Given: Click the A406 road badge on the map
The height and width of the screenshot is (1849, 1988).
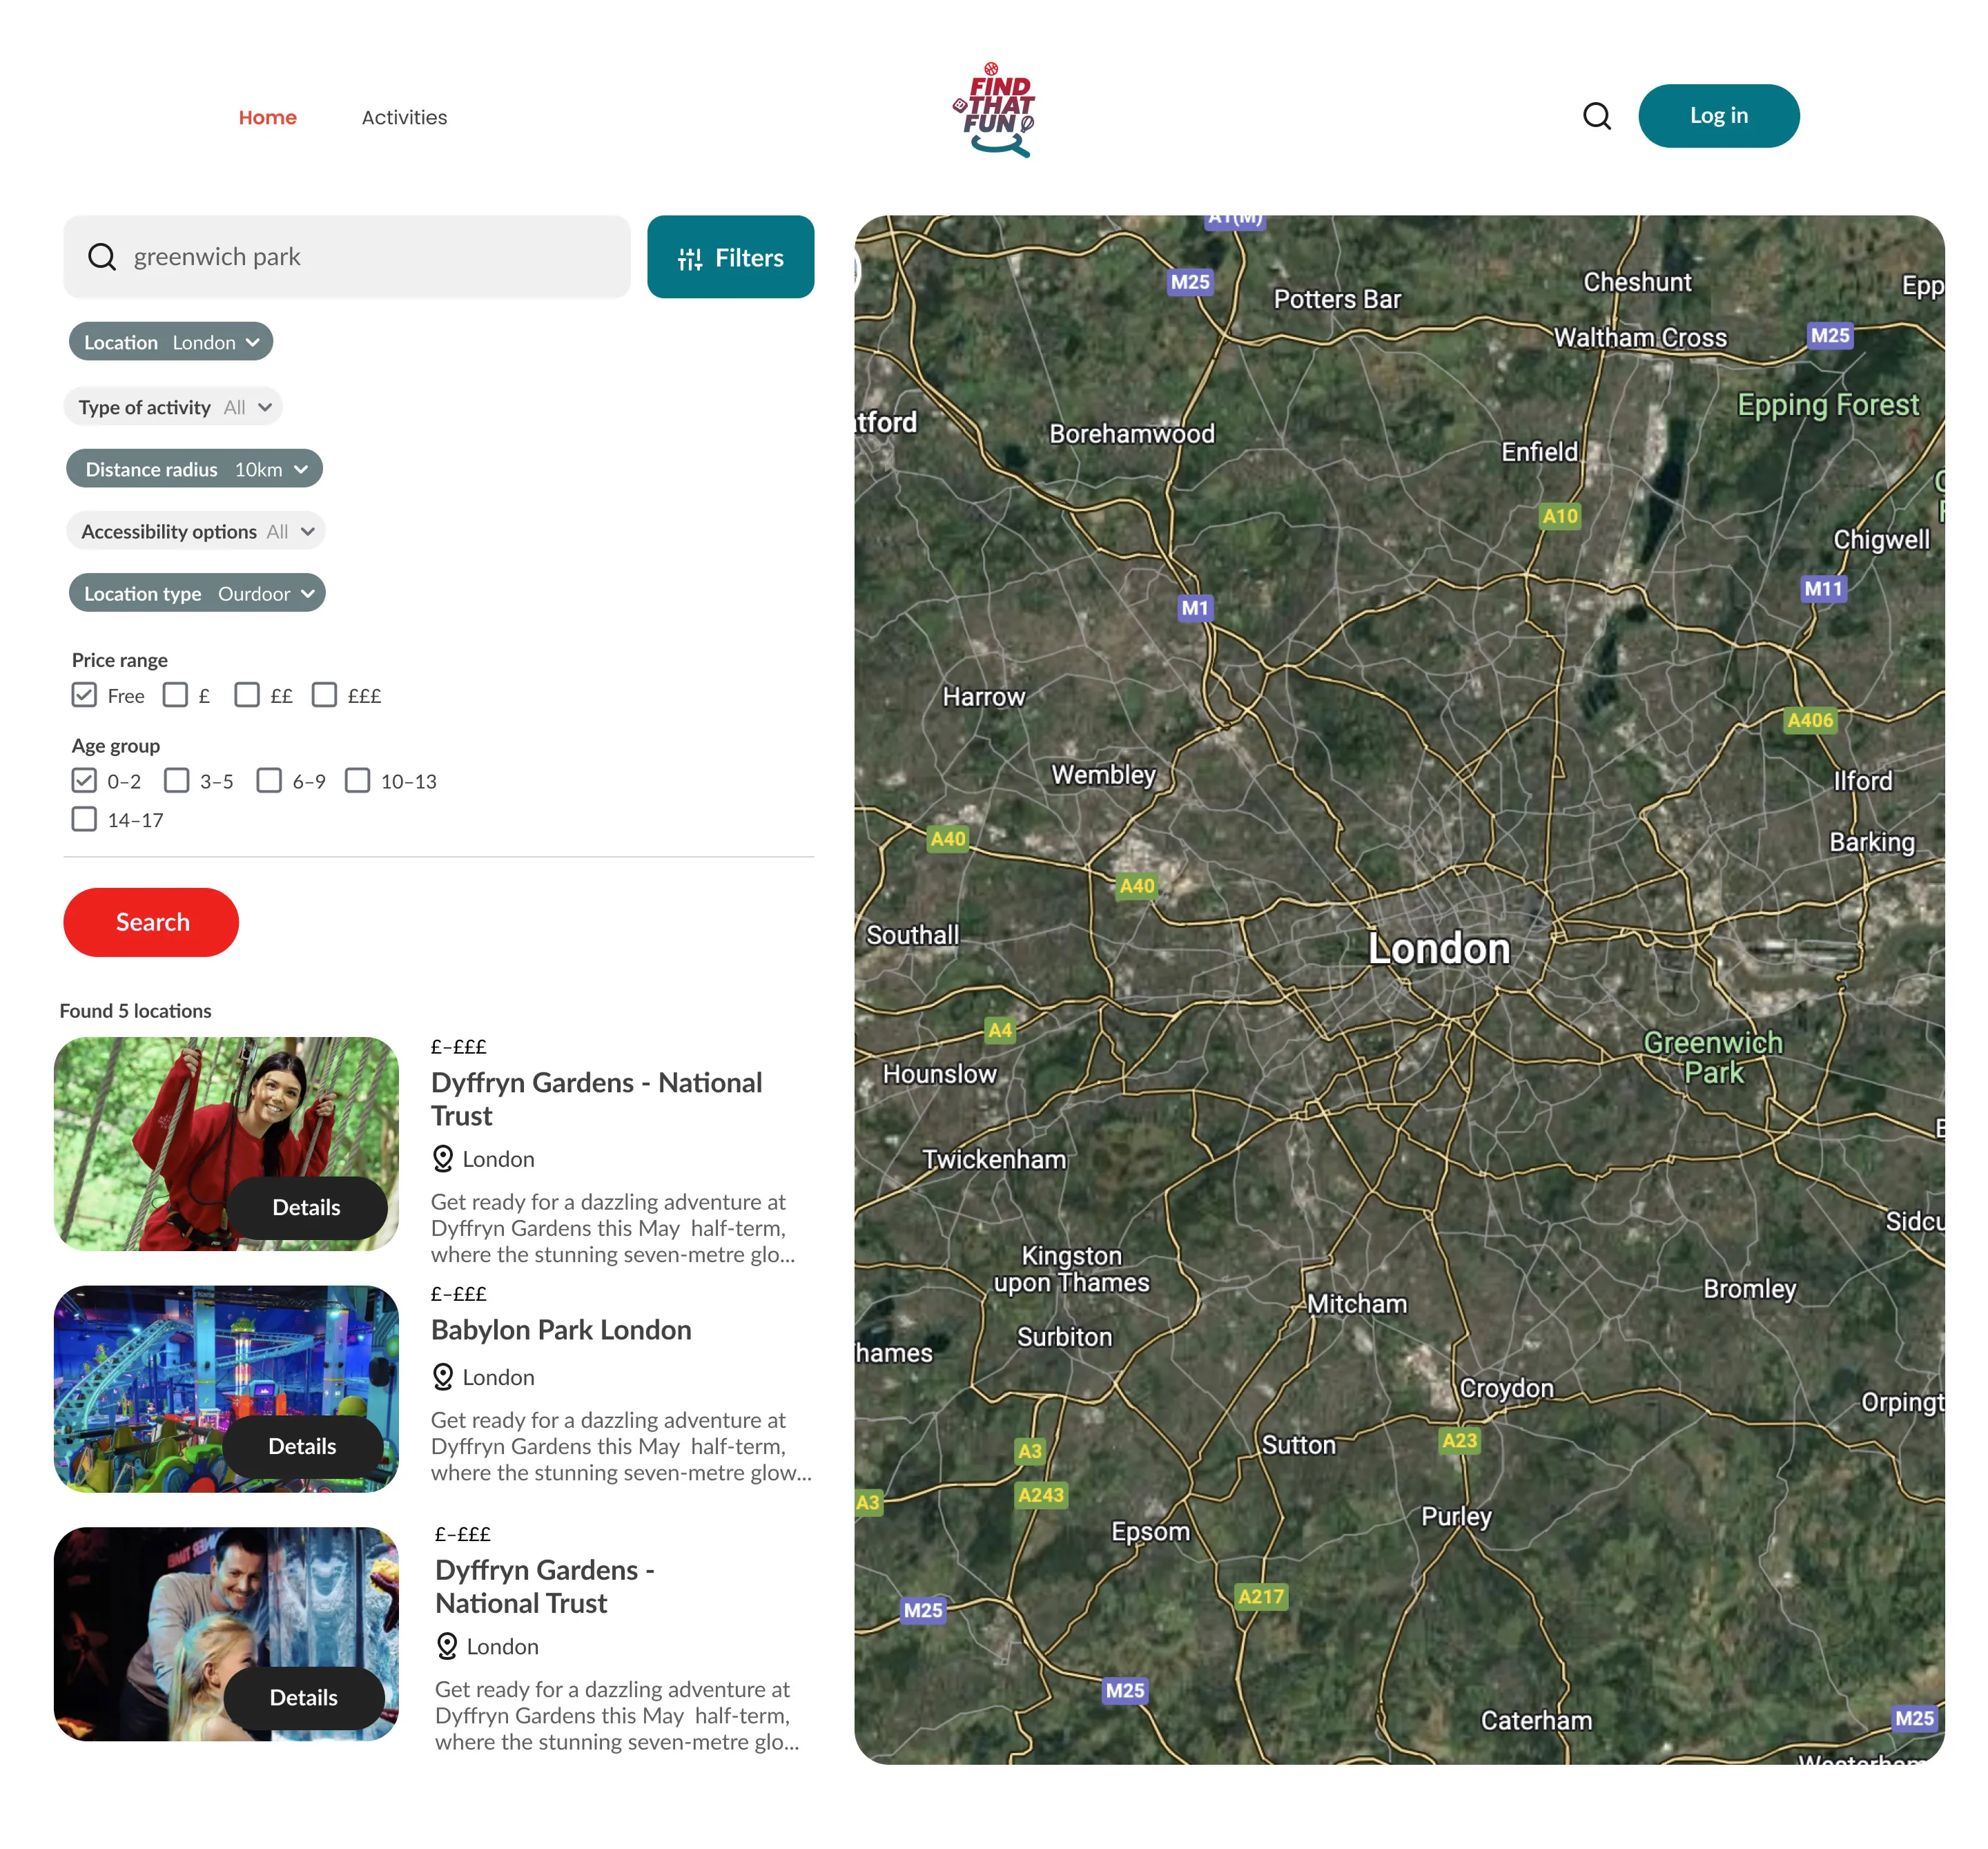Looking at the screenshot, I should 1810,720.
